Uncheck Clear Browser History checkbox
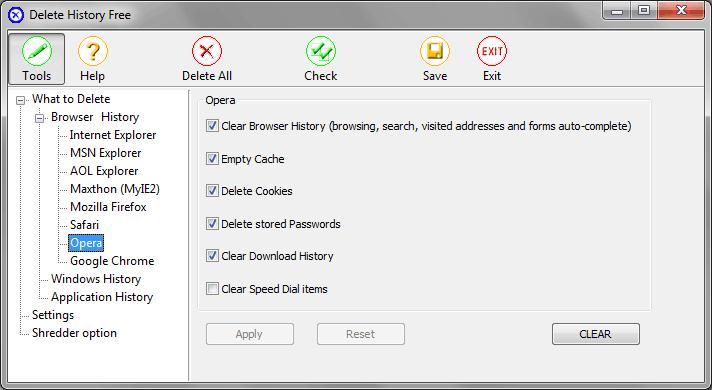Image resolution: width=712 pixels, height=390 pixels. [x=212, y=126]
